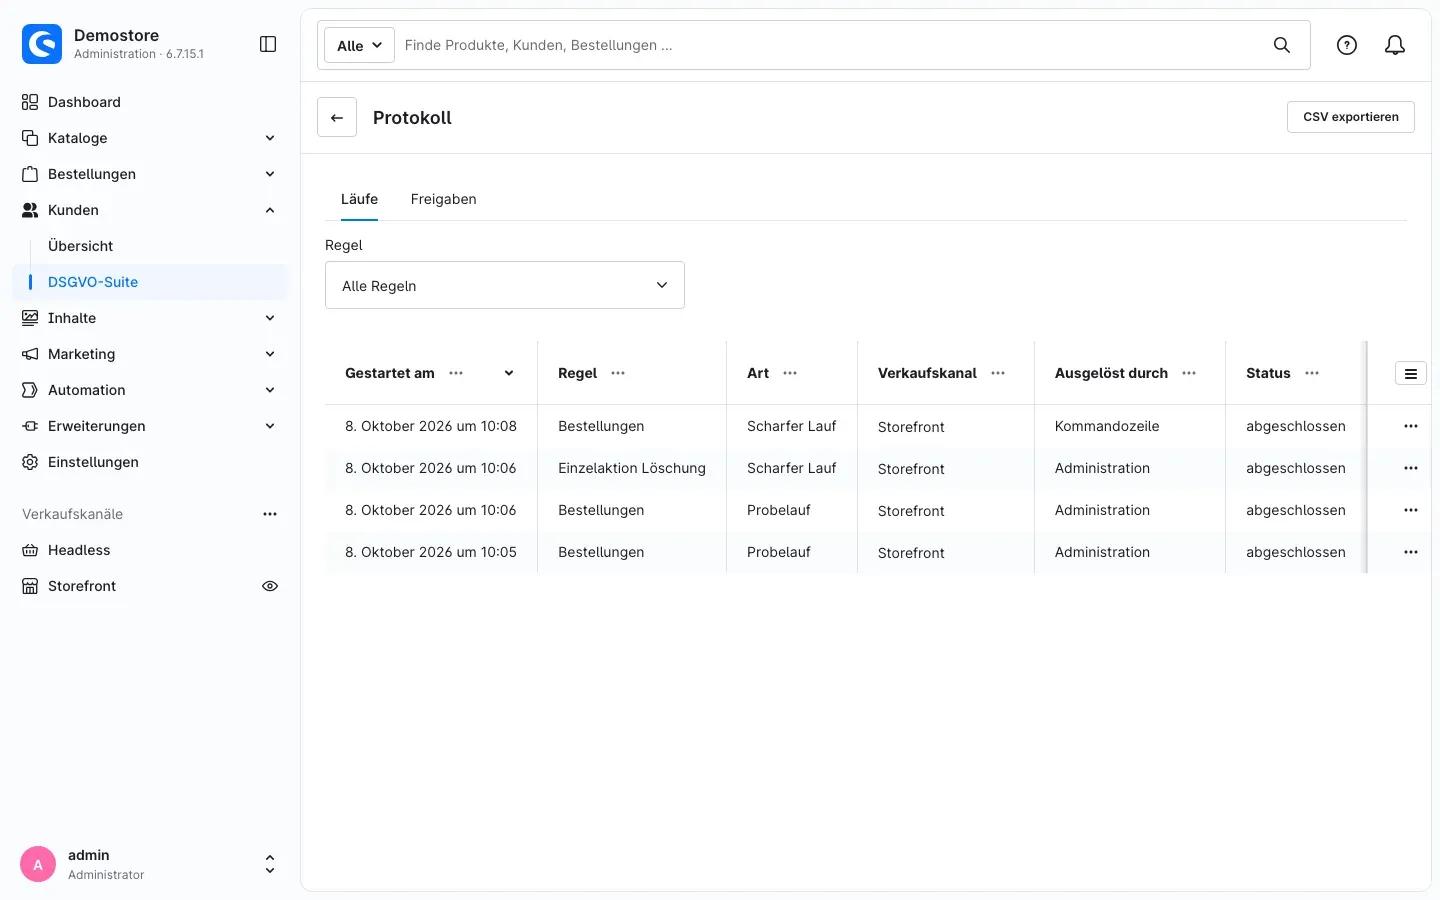
Task: Collapse the Kunden menu
Action: 270,210
